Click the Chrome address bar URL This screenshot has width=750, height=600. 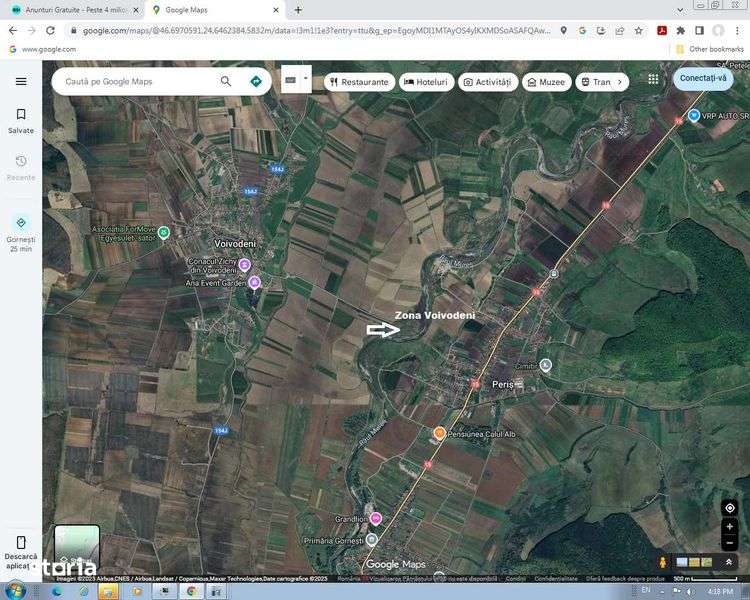(x=316, y=31)
